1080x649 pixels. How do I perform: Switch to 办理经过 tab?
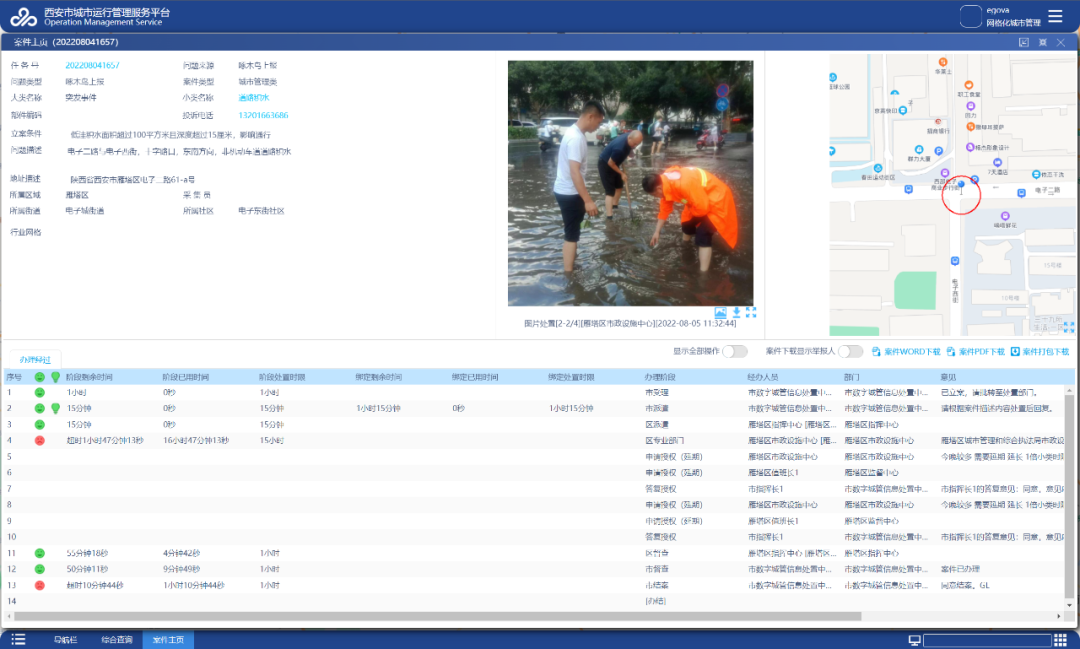click(x=35, y=360)
